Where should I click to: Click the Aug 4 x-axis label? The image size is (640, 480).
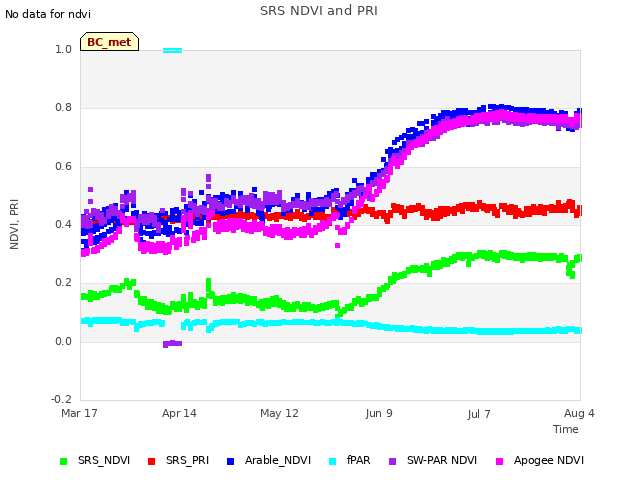point(579,413)
